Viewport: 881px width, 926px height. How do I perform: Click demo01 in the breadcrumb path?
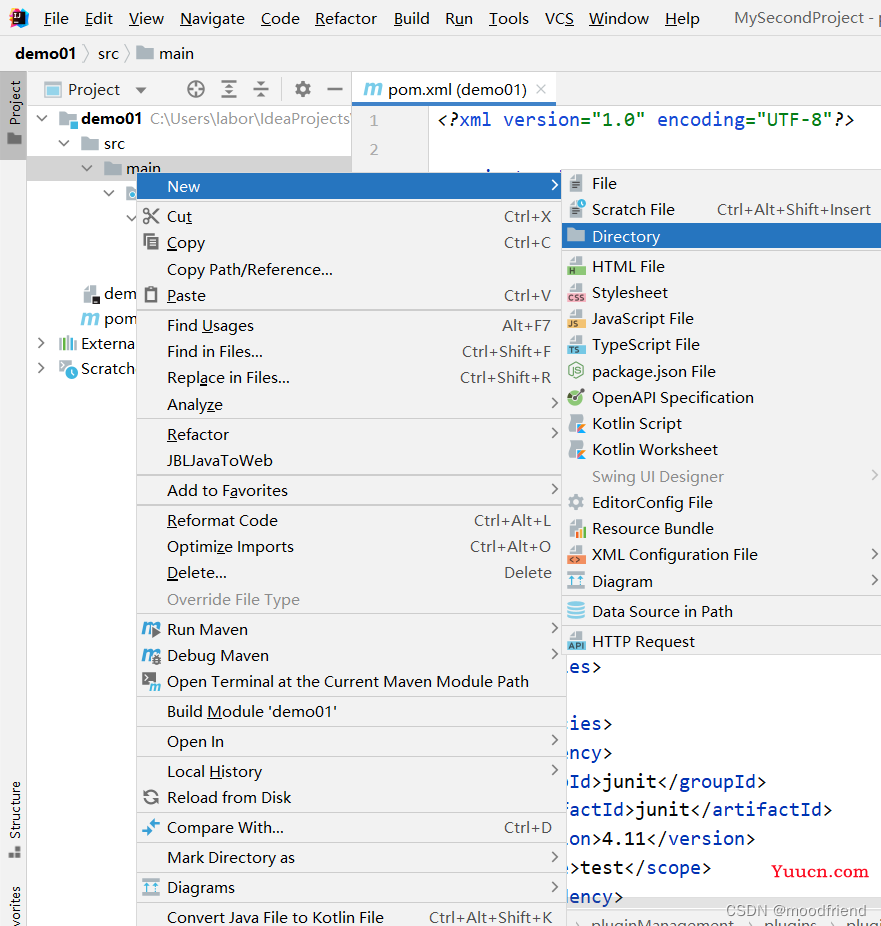click(45, 54)
